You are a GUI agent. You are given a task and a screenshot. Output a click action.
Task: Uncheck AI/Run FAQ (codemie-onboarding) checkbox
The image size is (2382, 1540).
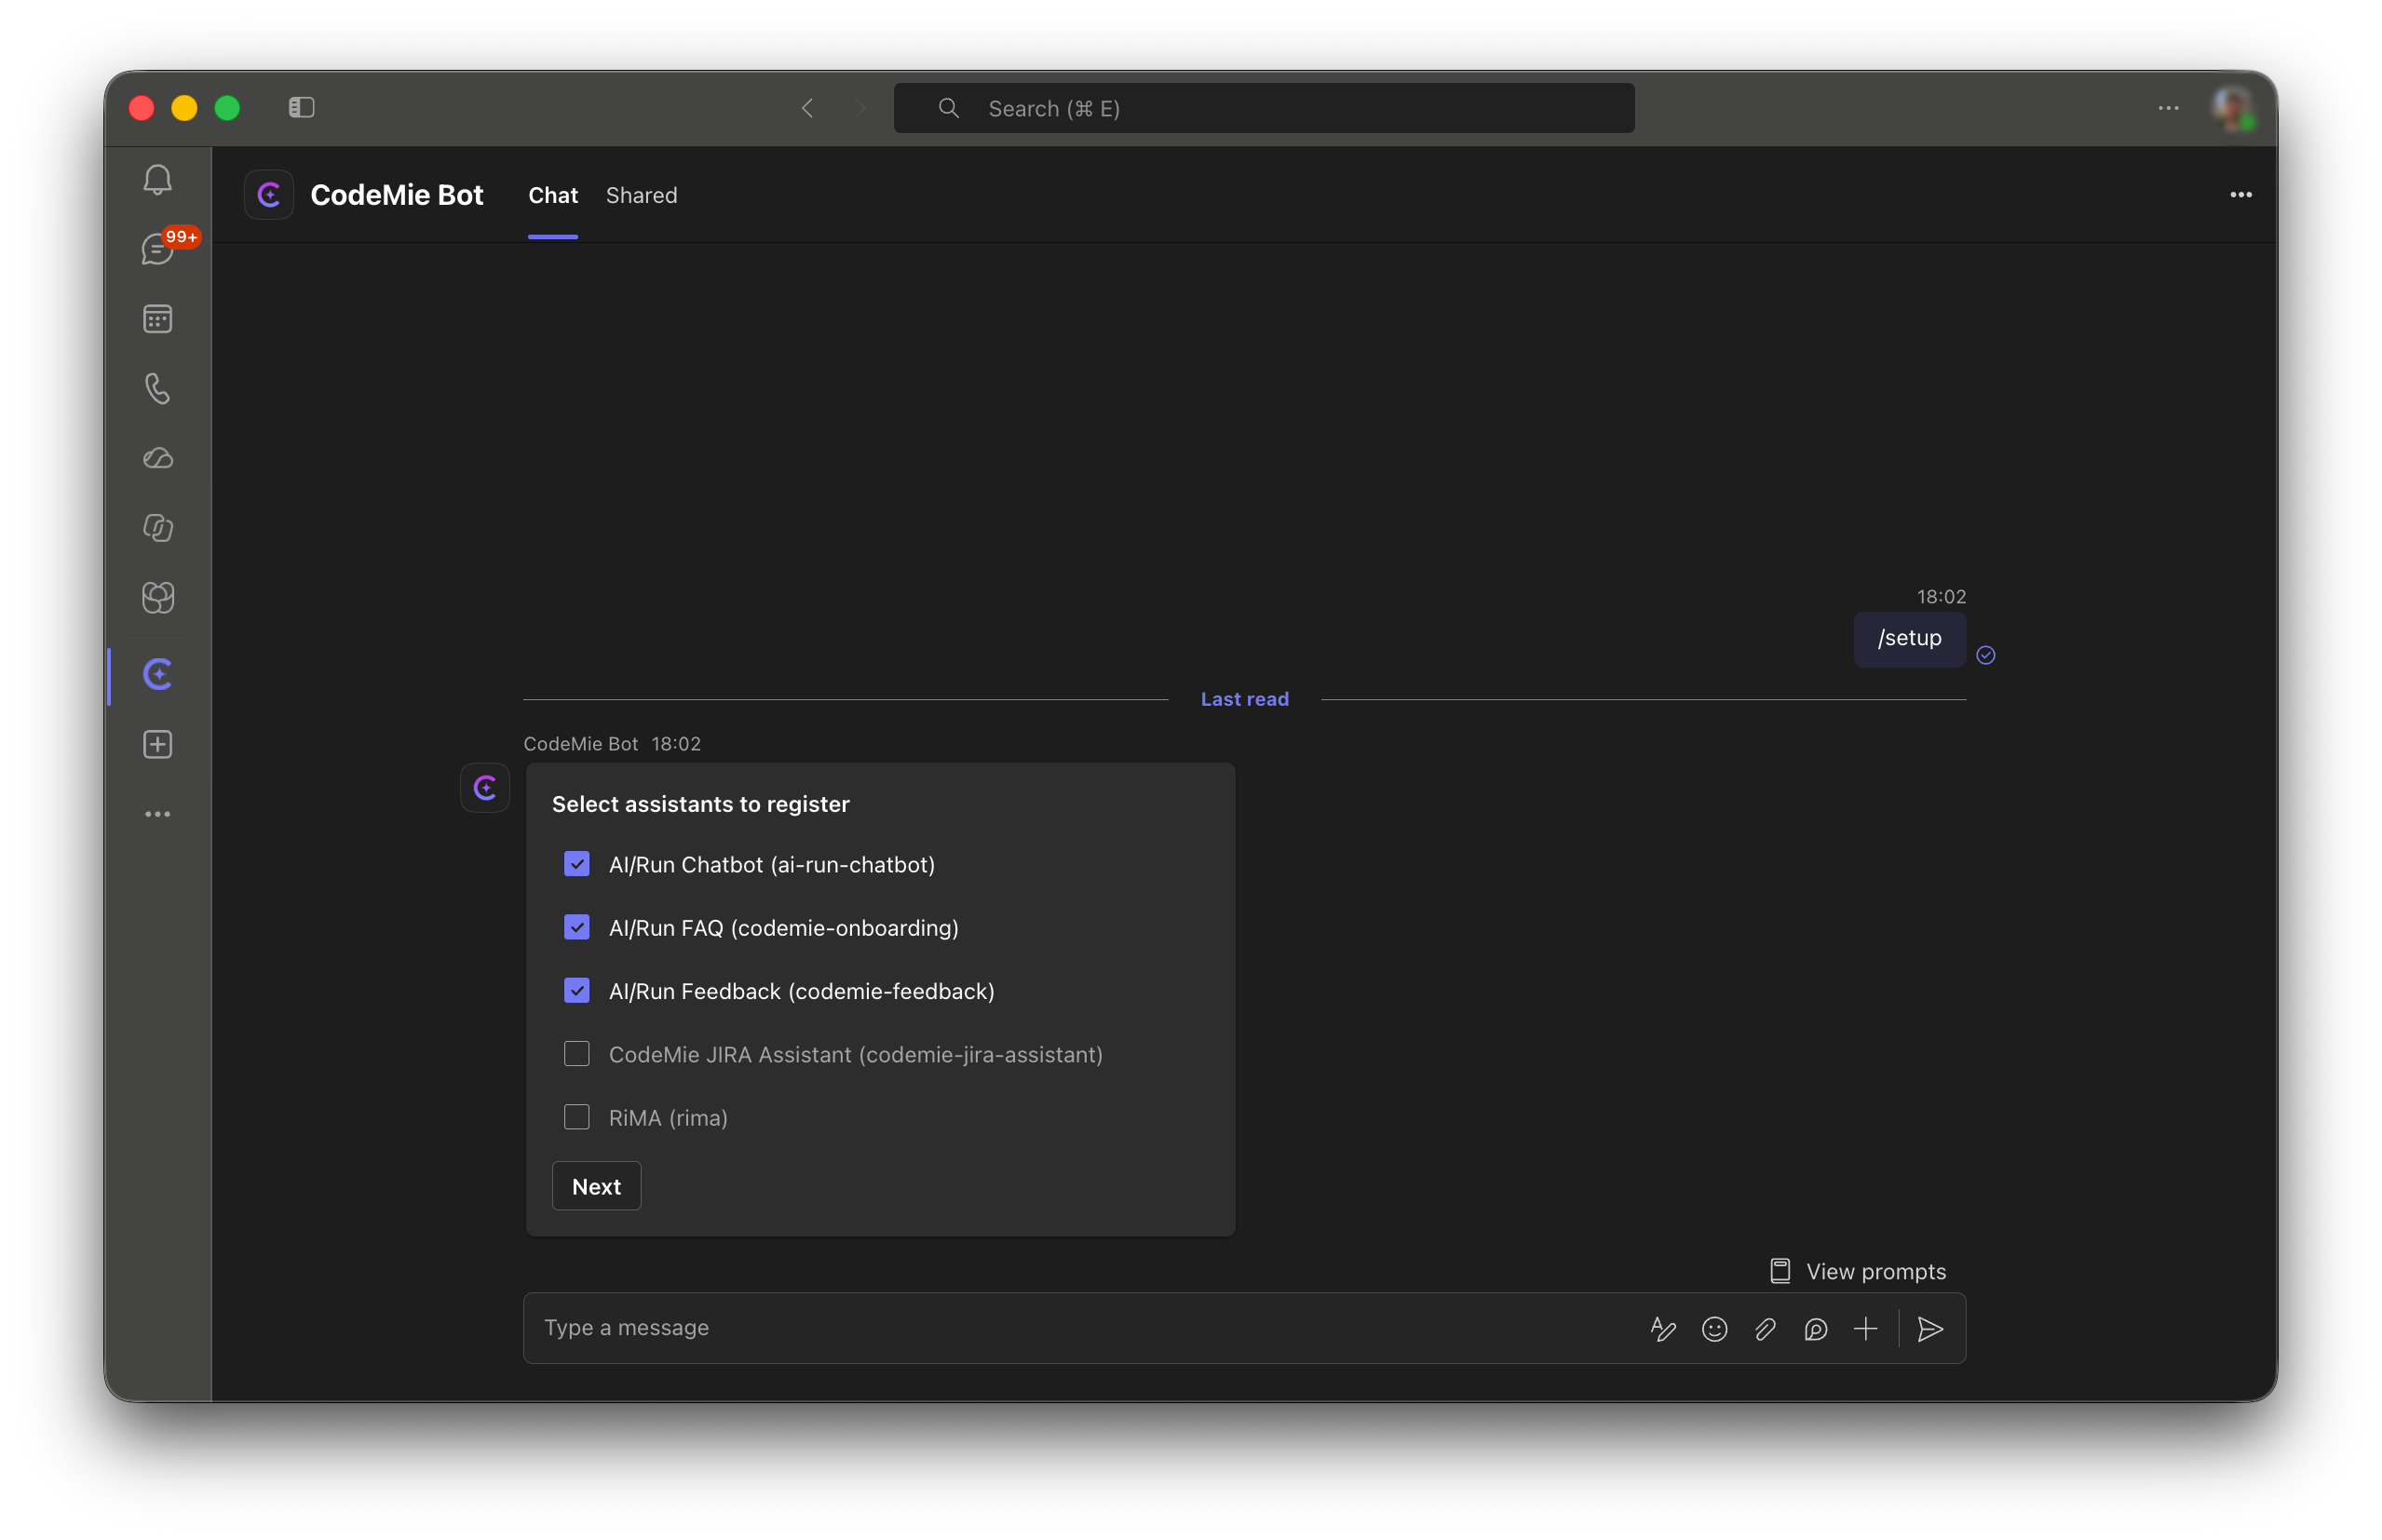point(576,927)
